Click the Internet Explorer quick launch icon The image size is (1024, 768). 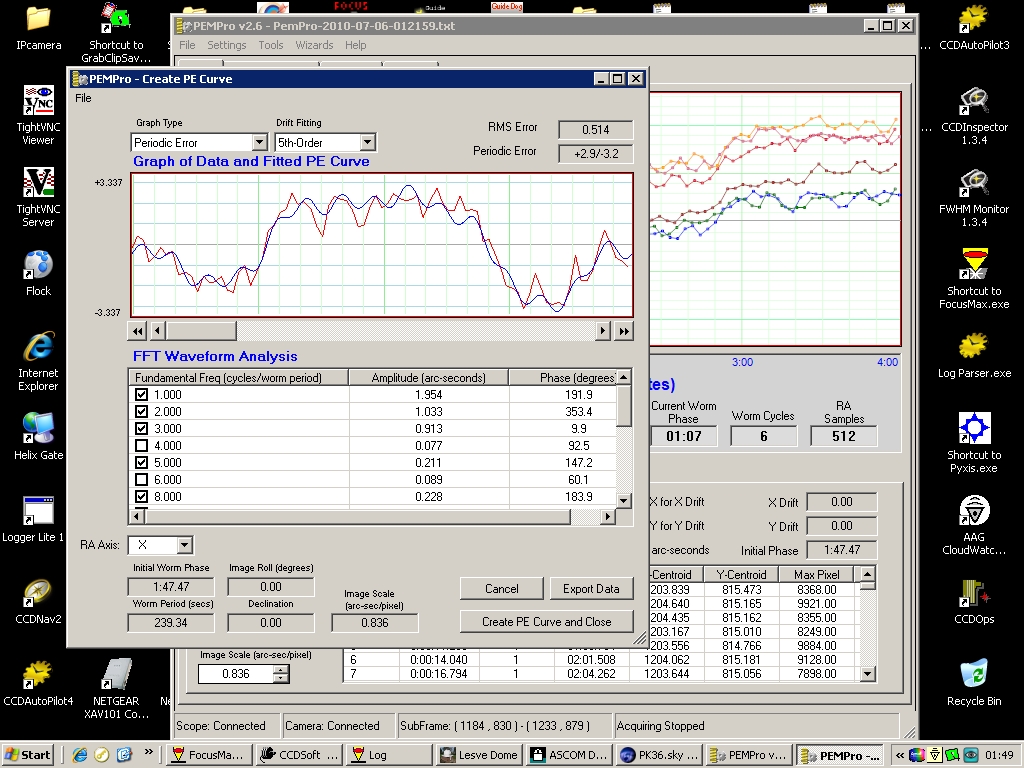(x=80, y=754)
